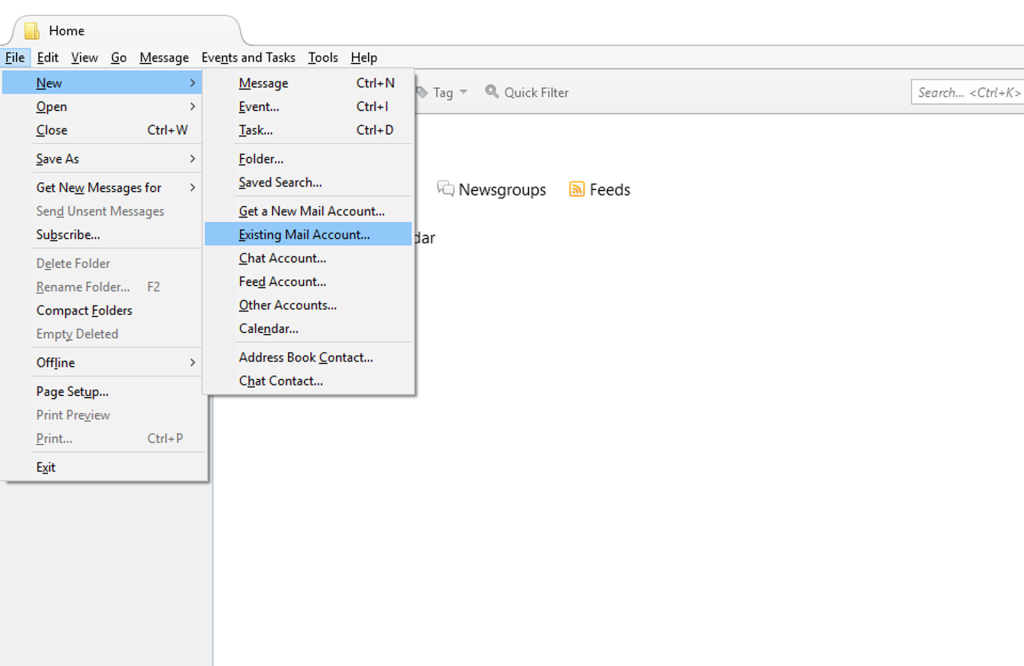Click the Quick Filter button
The width and height of the screenshot is (1024, 666).
(527, 92)
